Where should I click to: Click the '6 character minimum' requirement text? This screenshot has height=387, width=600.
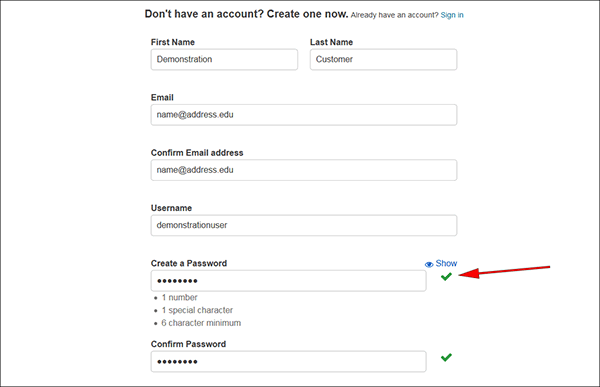click(x=201, y=323)
